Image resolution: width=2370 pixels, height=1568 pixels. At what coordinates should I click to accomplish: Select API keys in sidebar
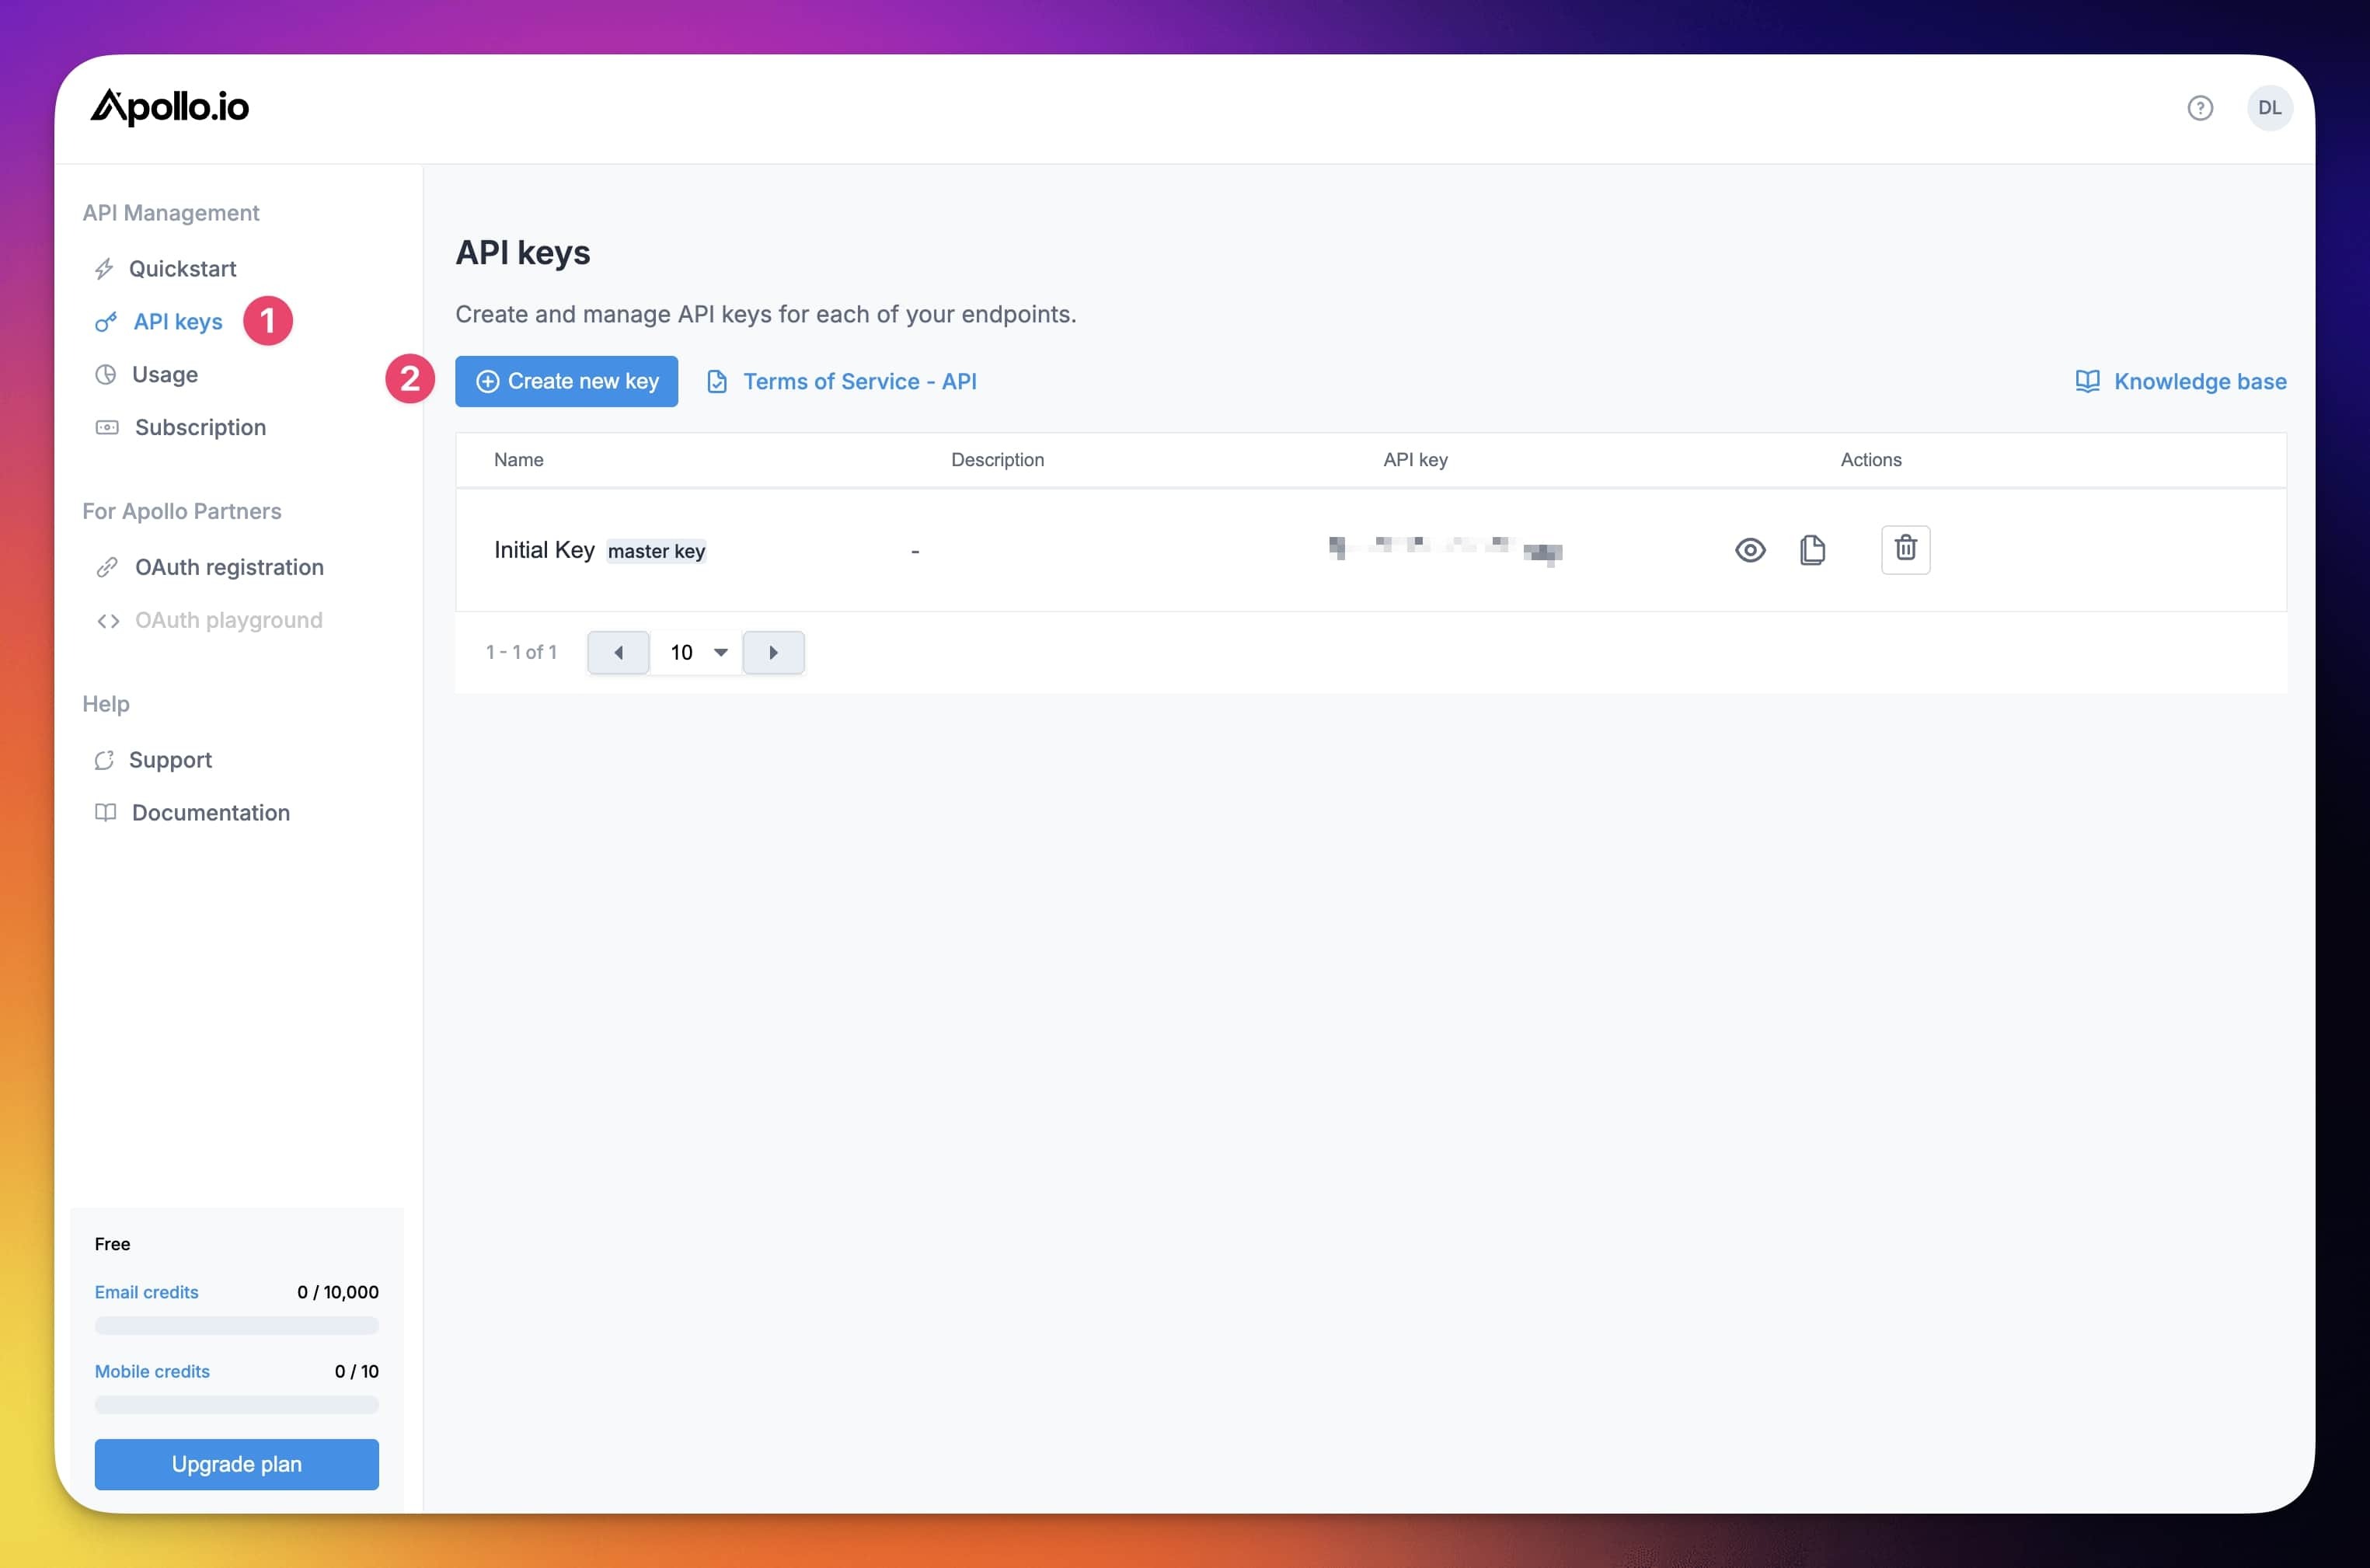(x=178, y=322)
